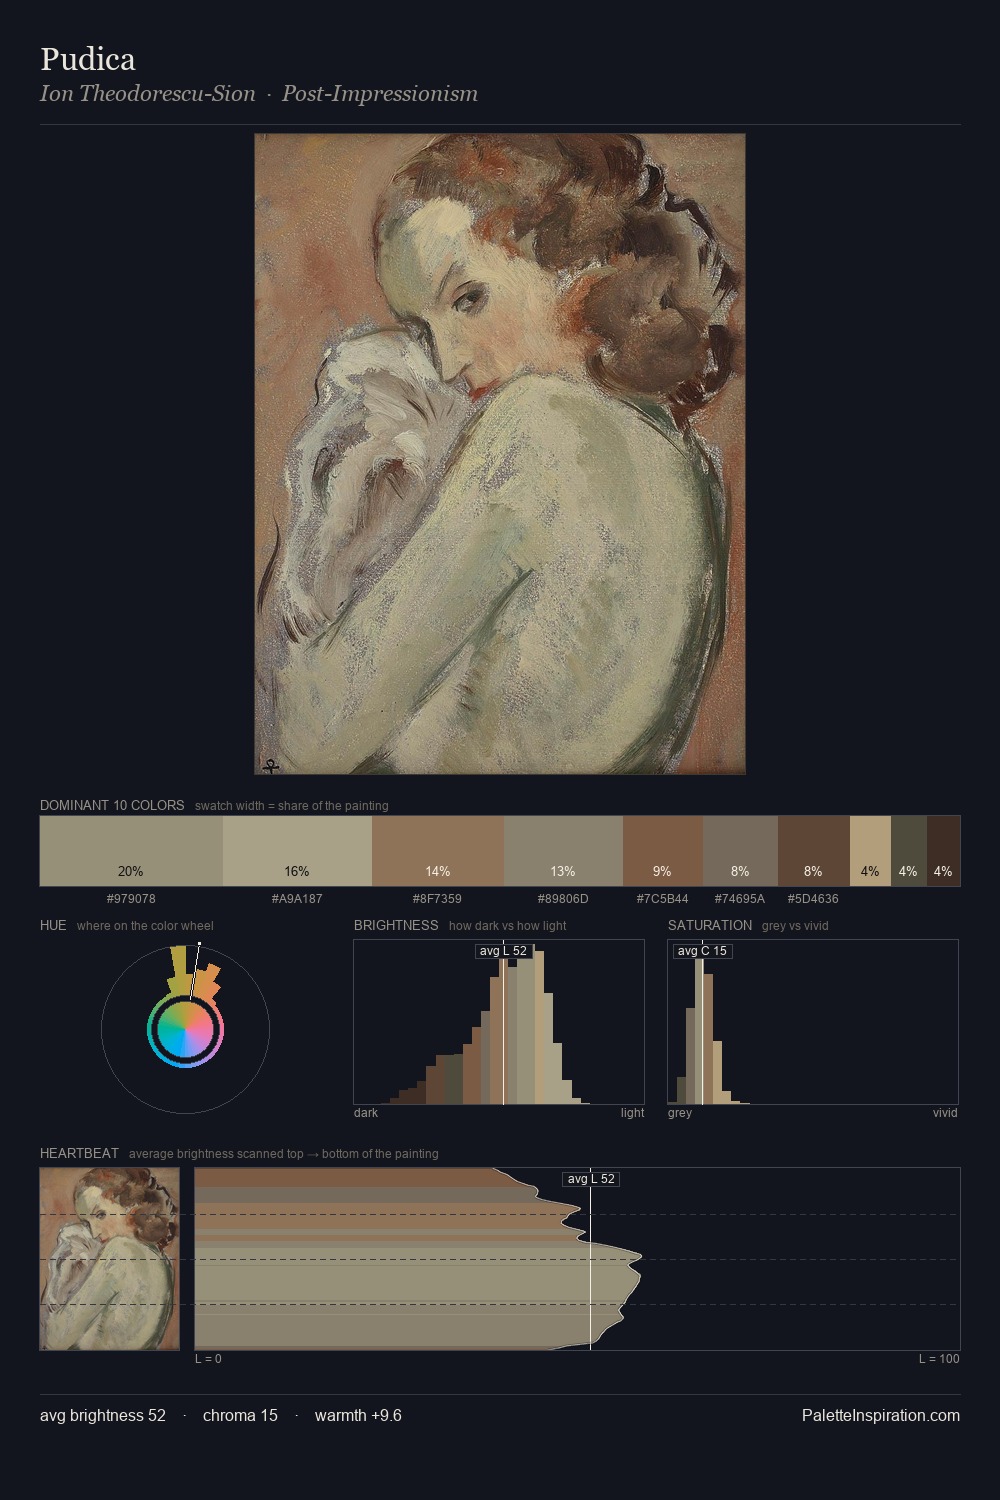Click the 'avg L 52' label in Brightness

pos(503,951)
